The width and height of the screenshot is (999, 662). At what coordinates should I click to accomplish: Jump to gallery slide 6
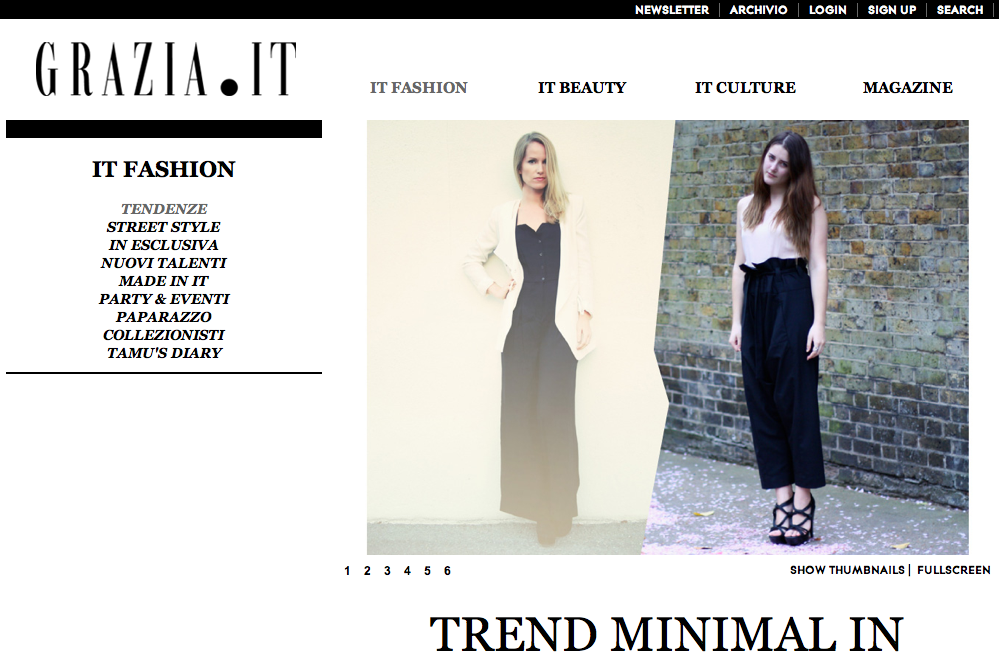coord(447,571)
